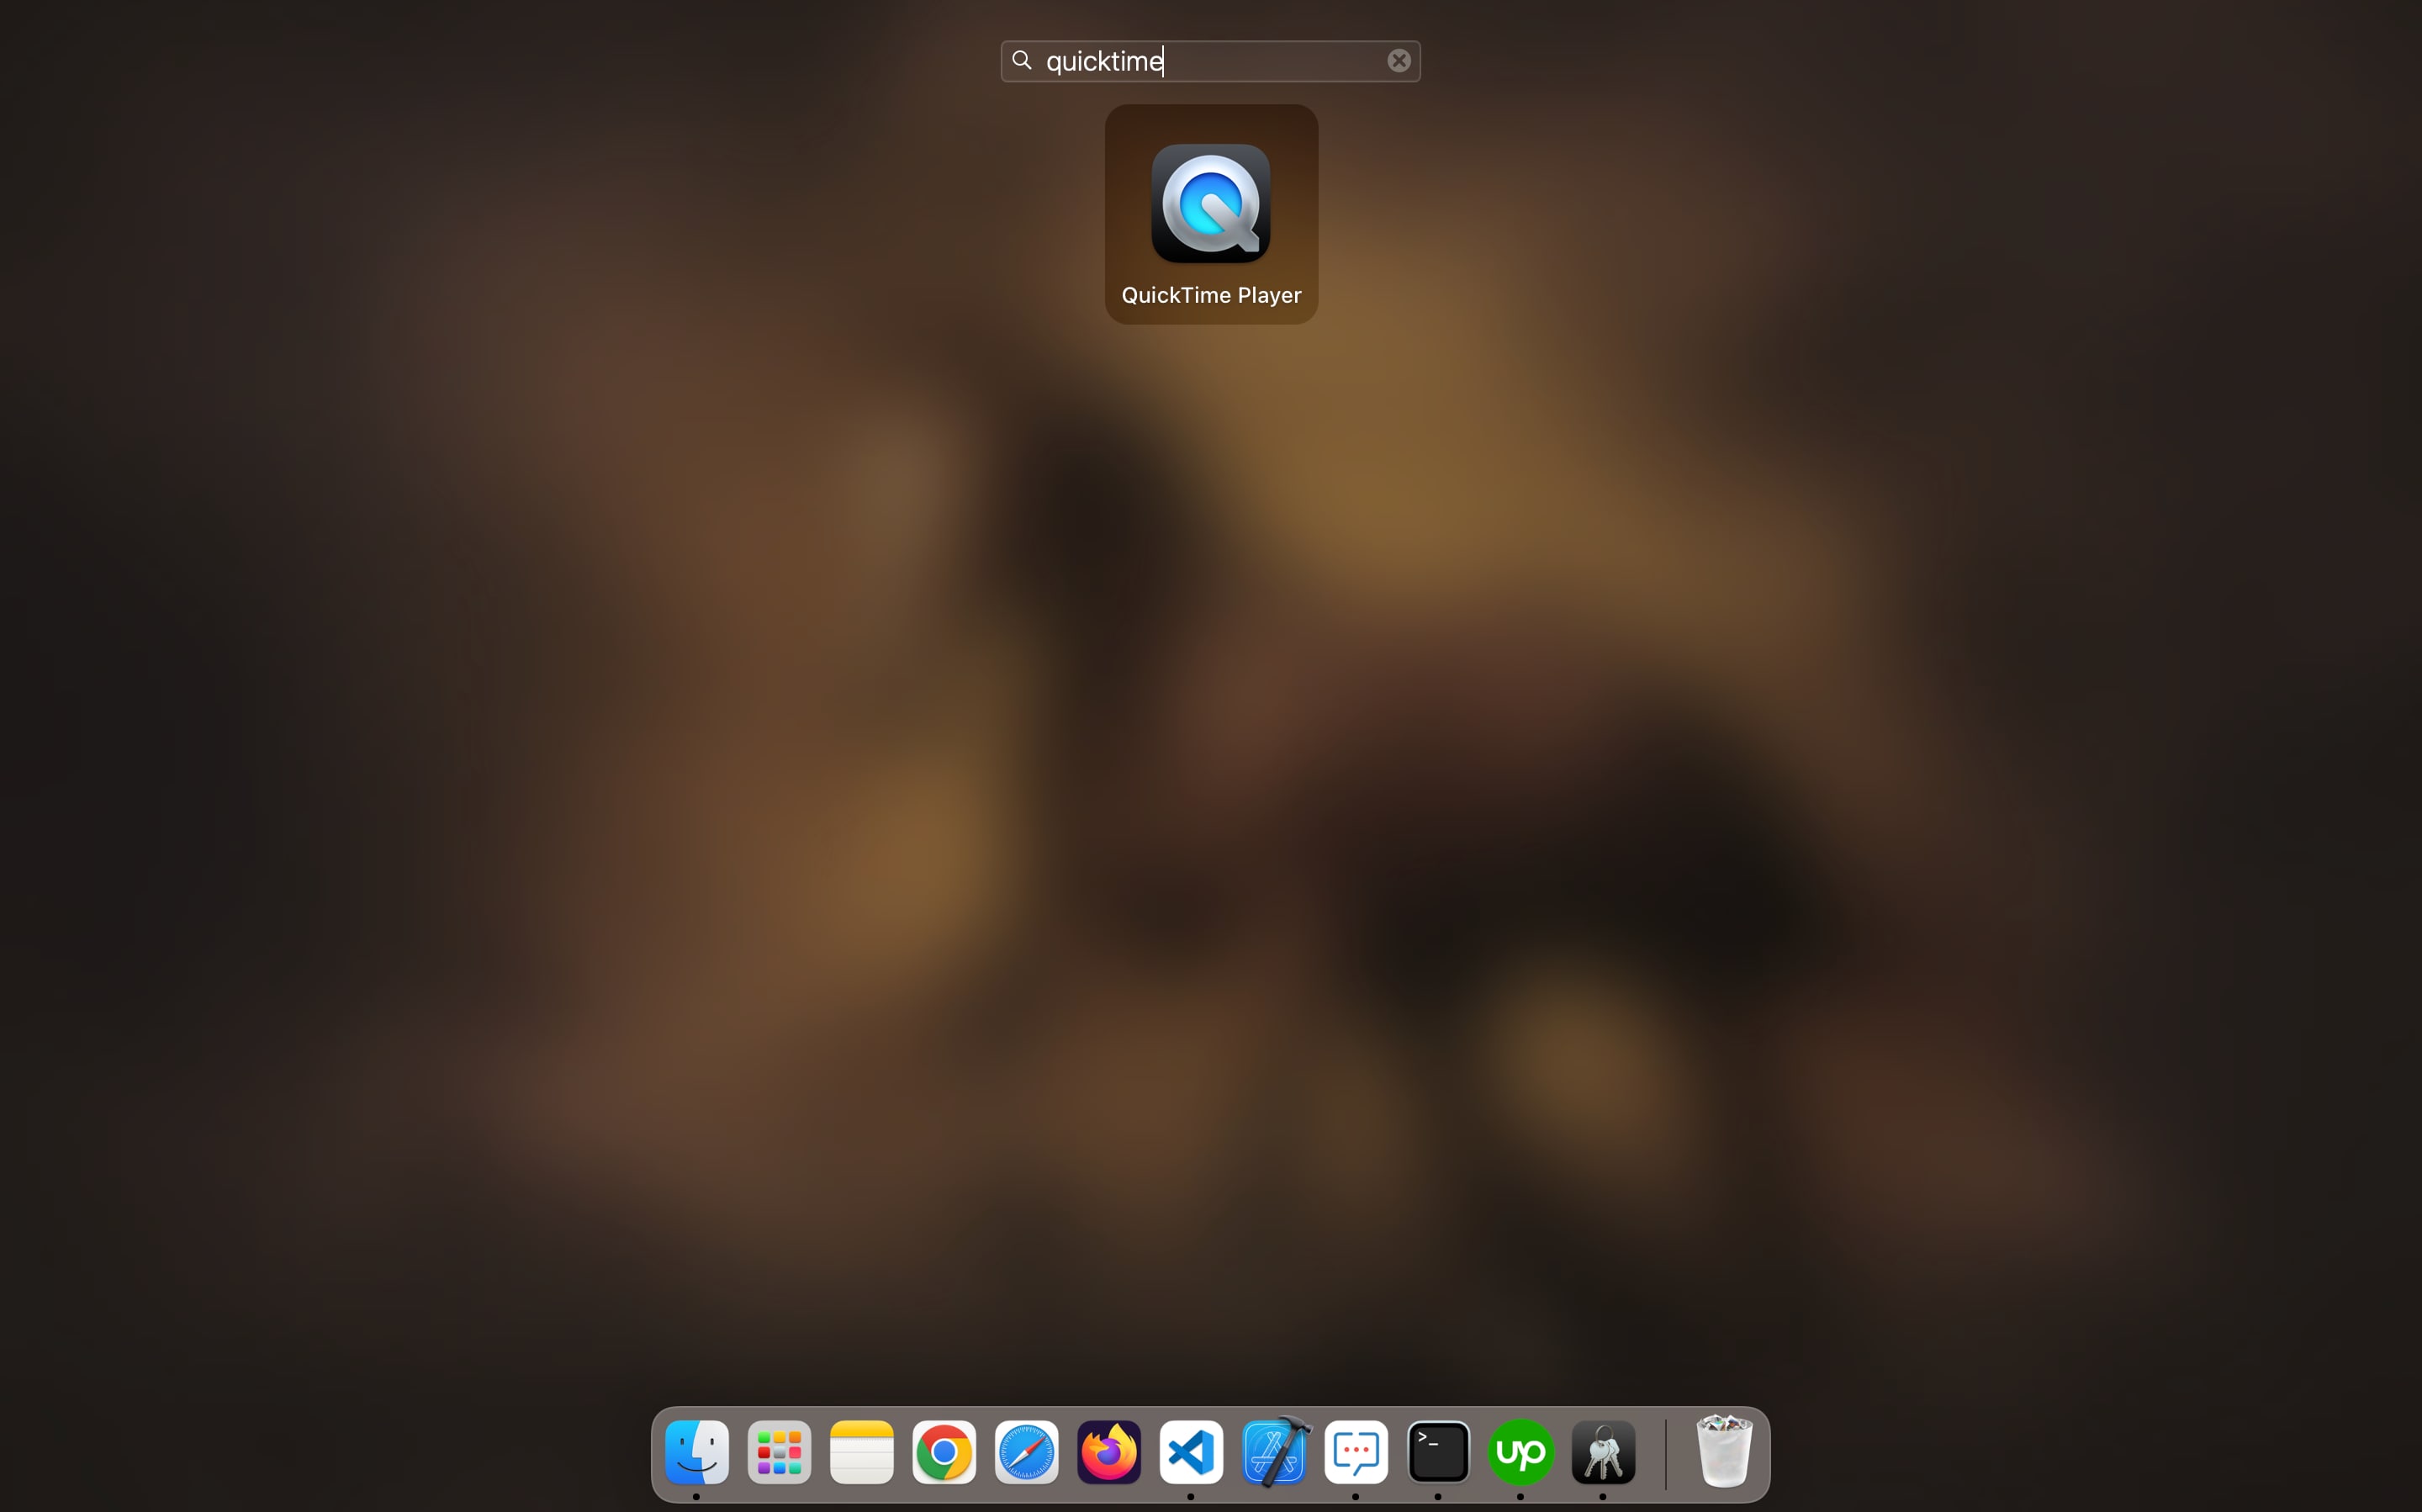Viewport: 2422px width, 1512px height.
Task: Click the Launchpad grid icon in Dock
Action: point(779,1451)
